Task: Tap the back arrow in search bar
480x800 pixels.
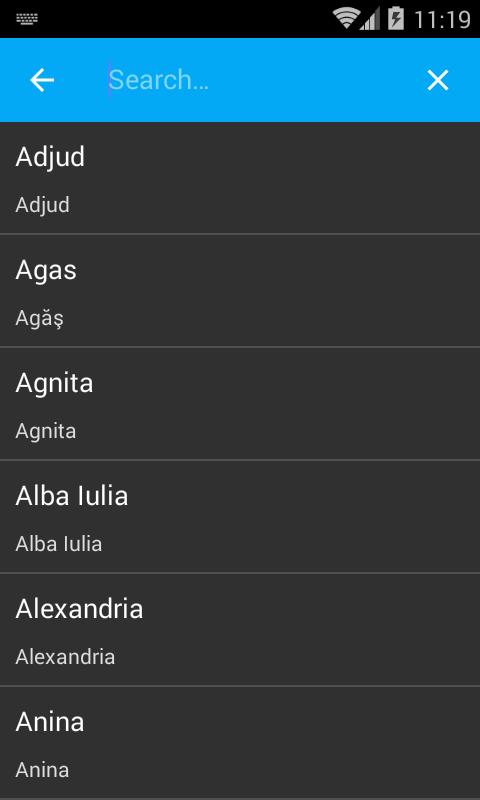Action: 42,80
